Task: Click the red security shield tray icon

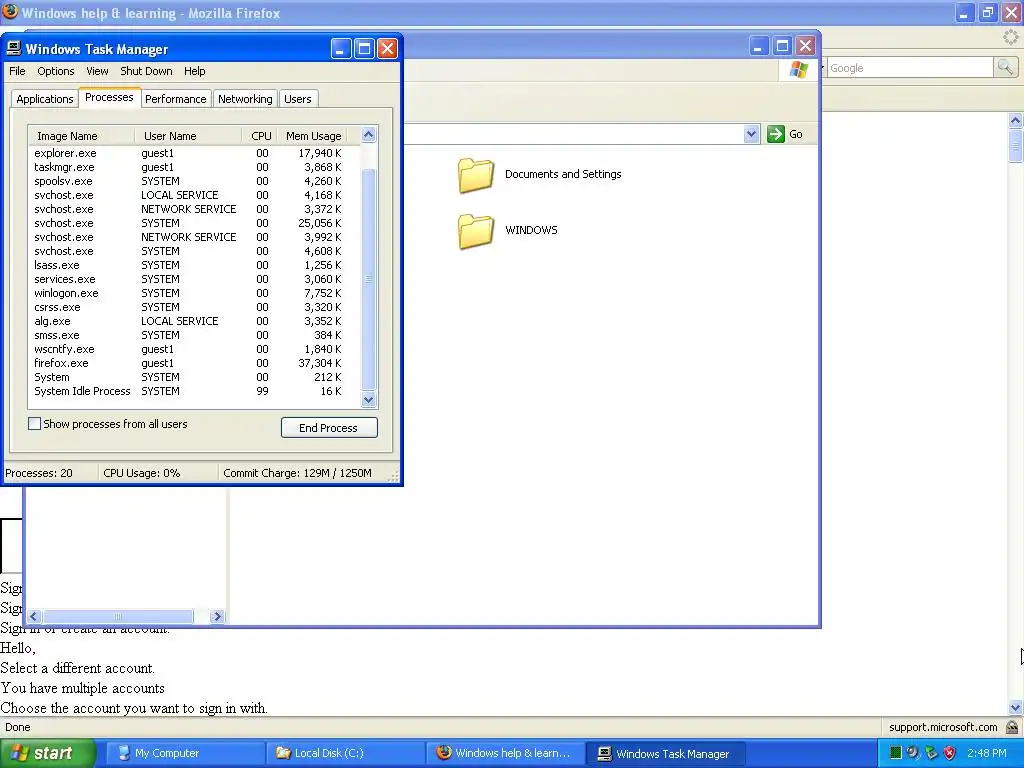Action: pos(950,753)
